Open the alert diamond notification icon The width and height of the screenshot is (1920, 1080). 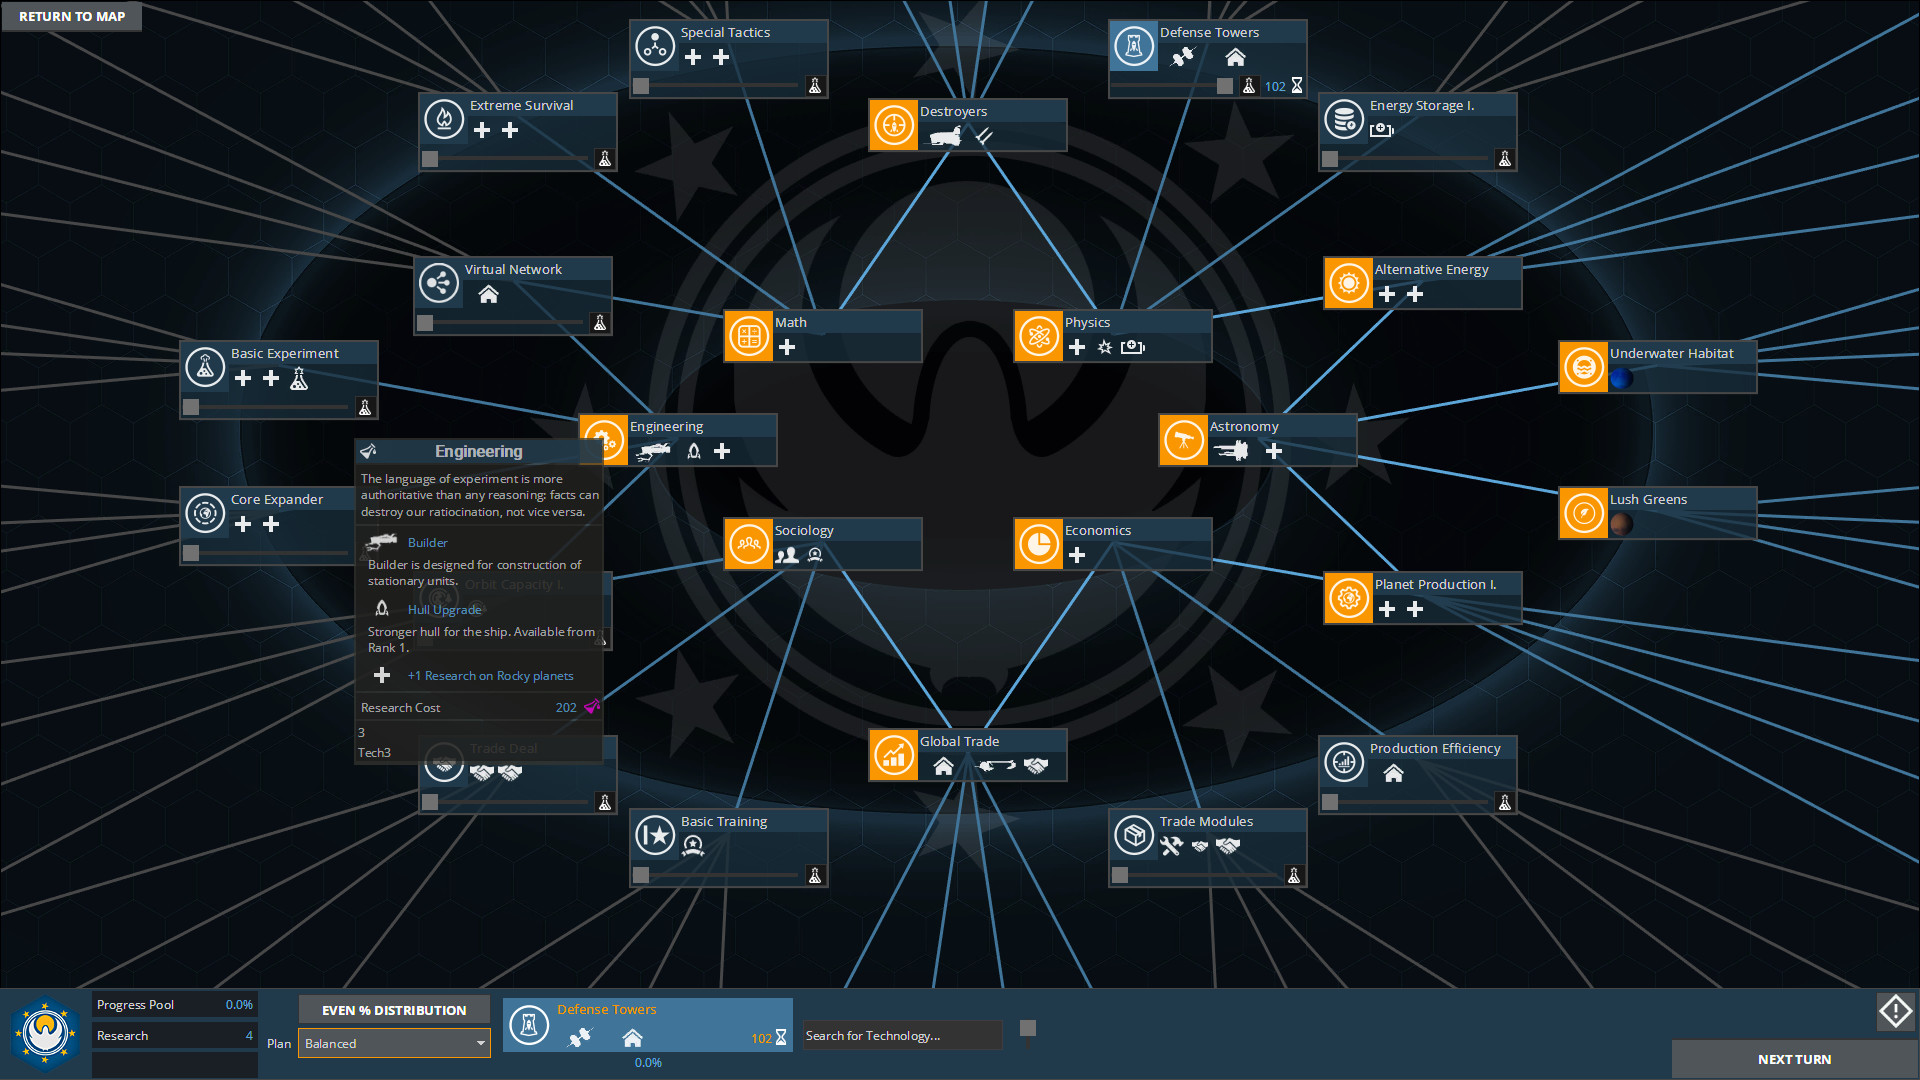click(x=1895, y=1012)
